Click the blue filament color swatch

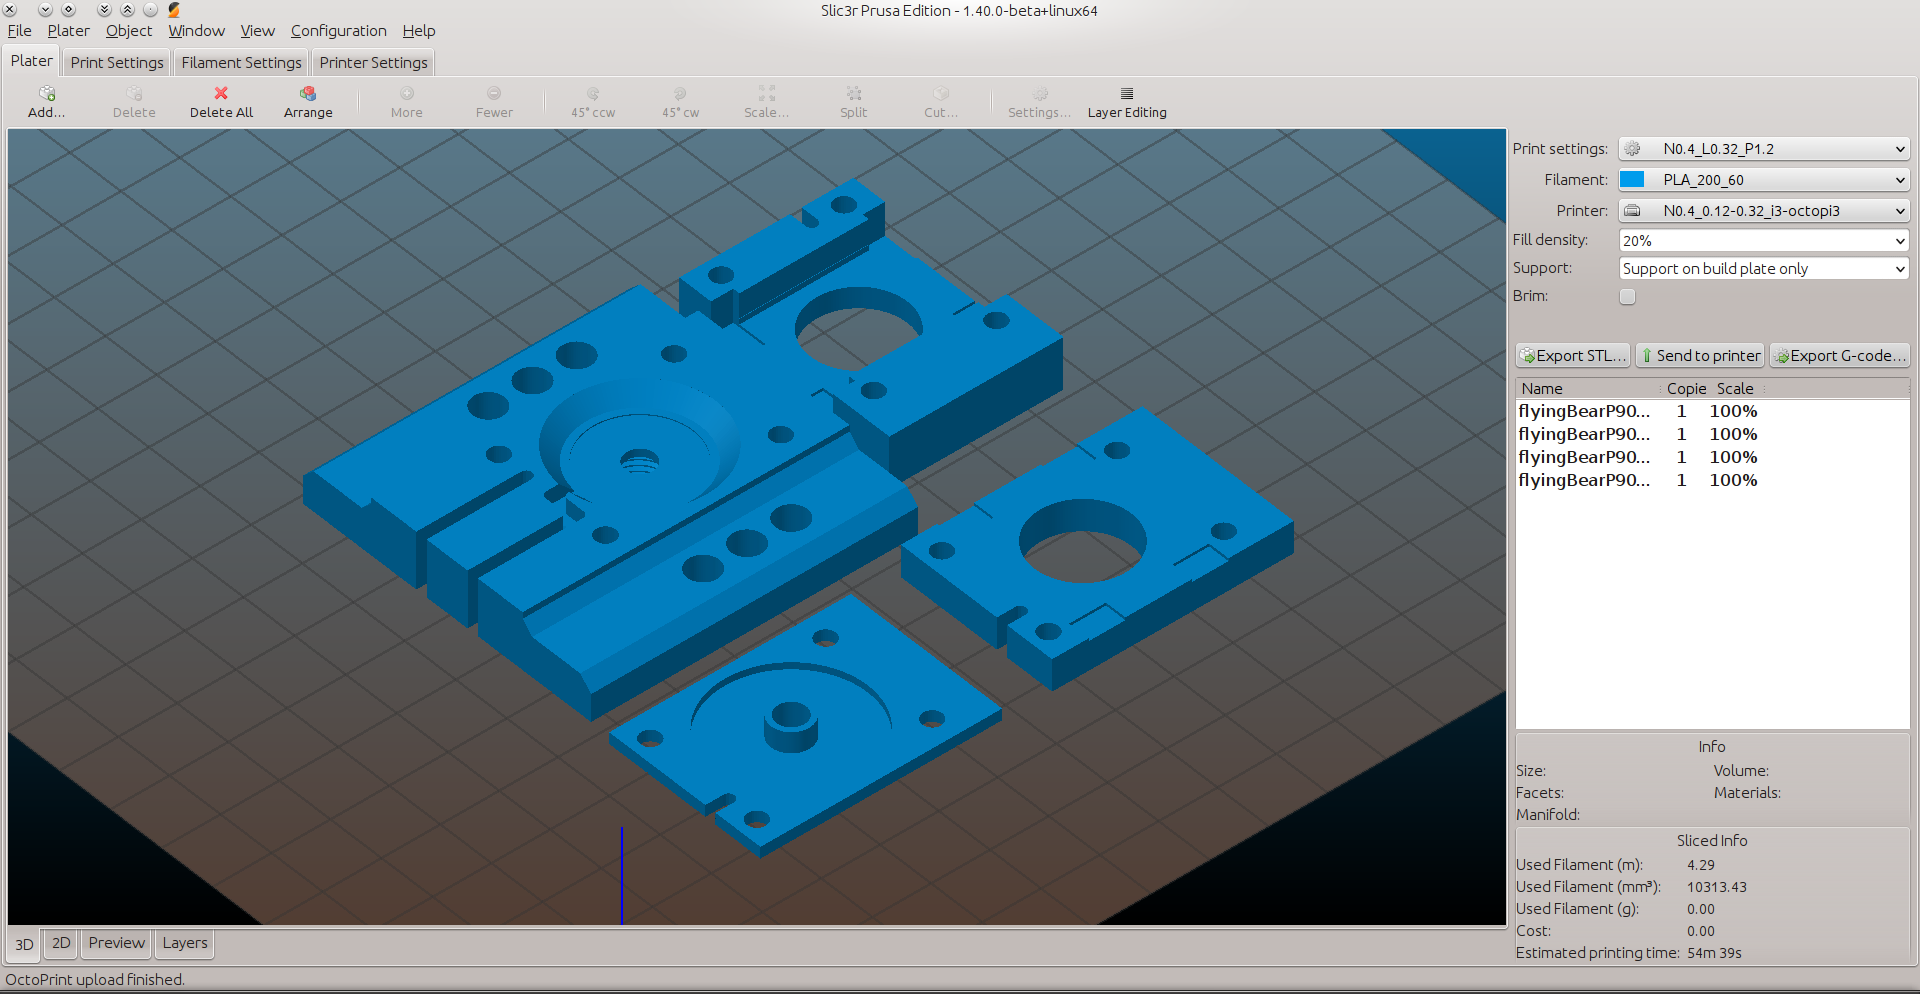(1632, 180)
